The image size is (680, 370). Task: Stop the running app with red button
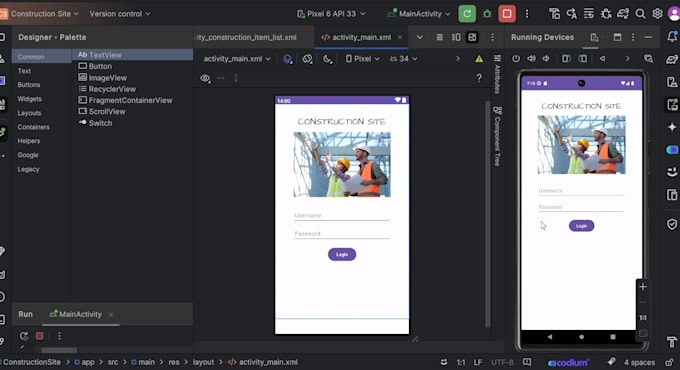point(507,14)
